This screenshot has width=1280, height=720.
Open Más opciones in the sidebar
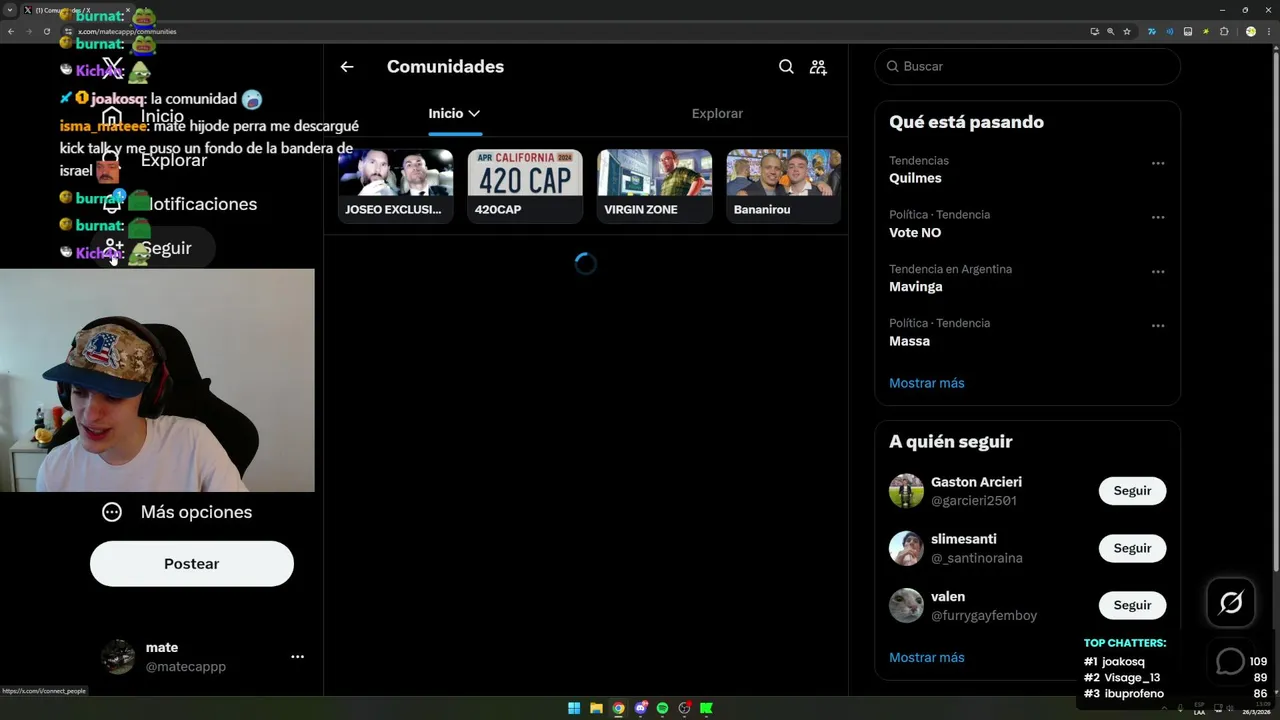[177, 512]
